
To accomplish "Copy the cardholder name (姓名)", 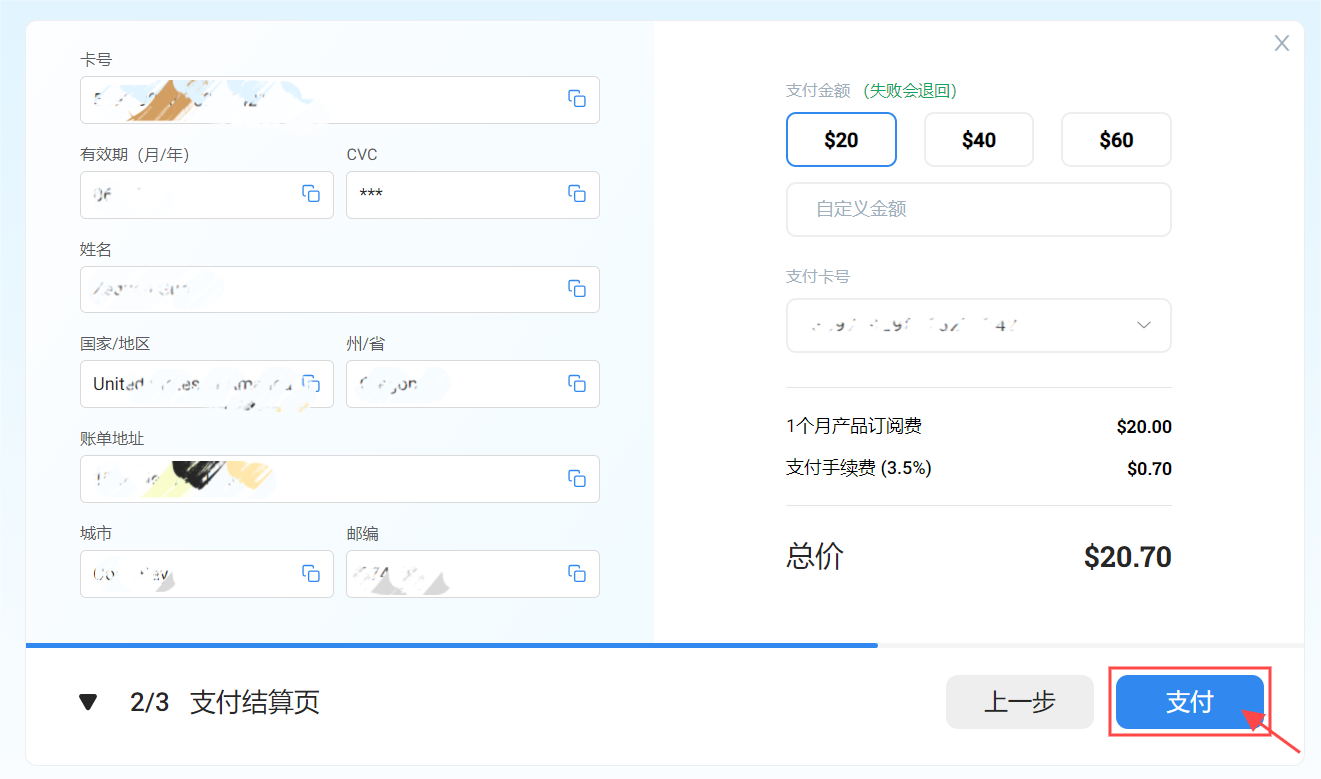I will point(577,289).
